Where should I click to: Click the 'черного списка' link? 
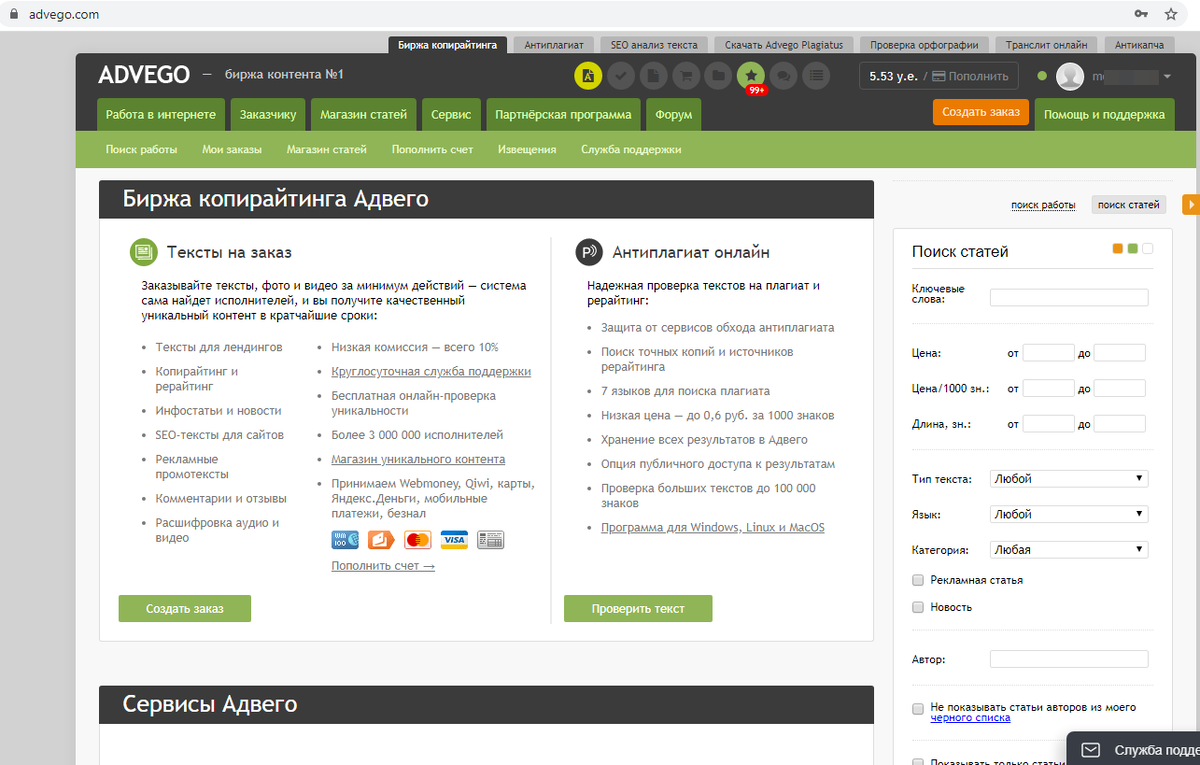point(970,718)
